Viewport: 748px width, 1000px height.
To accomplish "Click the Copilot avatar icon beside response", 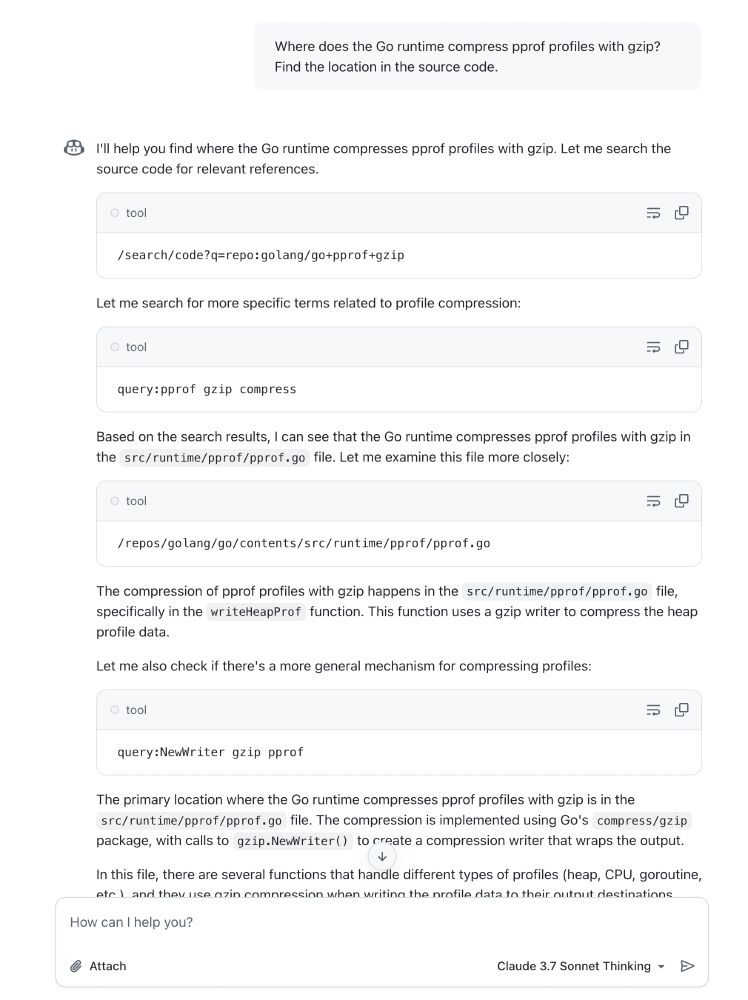I will pyautogui.click(x=74, y=149).
